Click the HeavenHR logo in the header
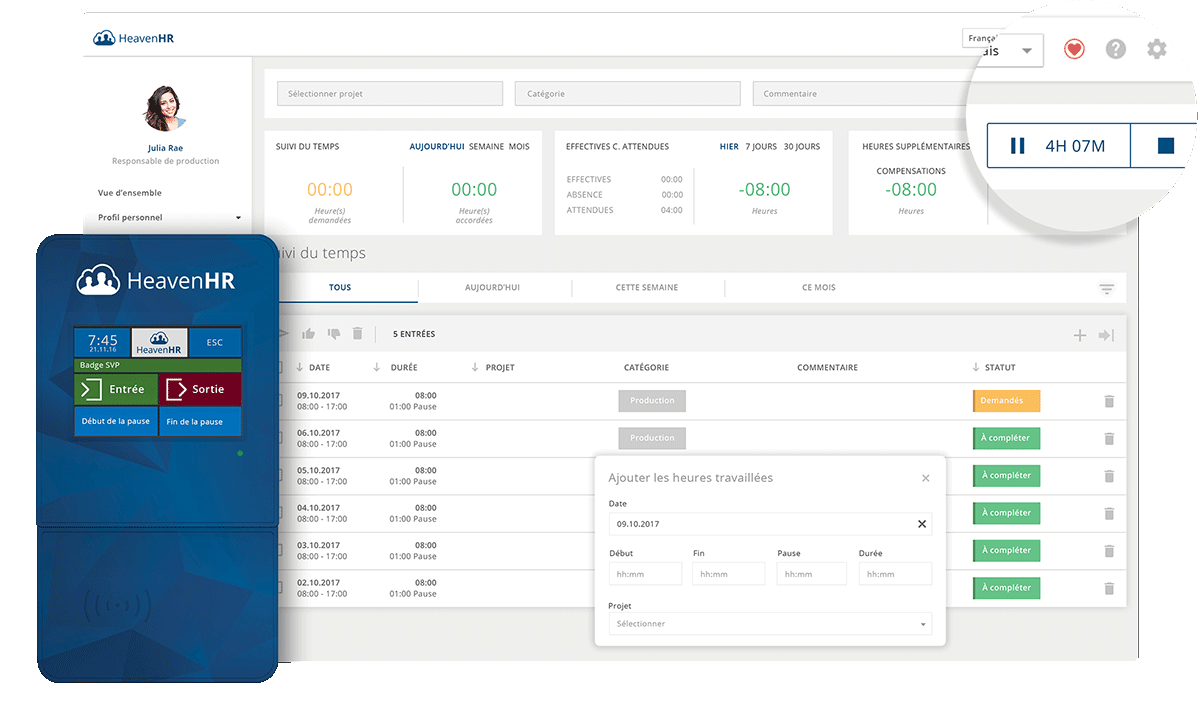Screen dimensions: 1200x708 point(133,38)
